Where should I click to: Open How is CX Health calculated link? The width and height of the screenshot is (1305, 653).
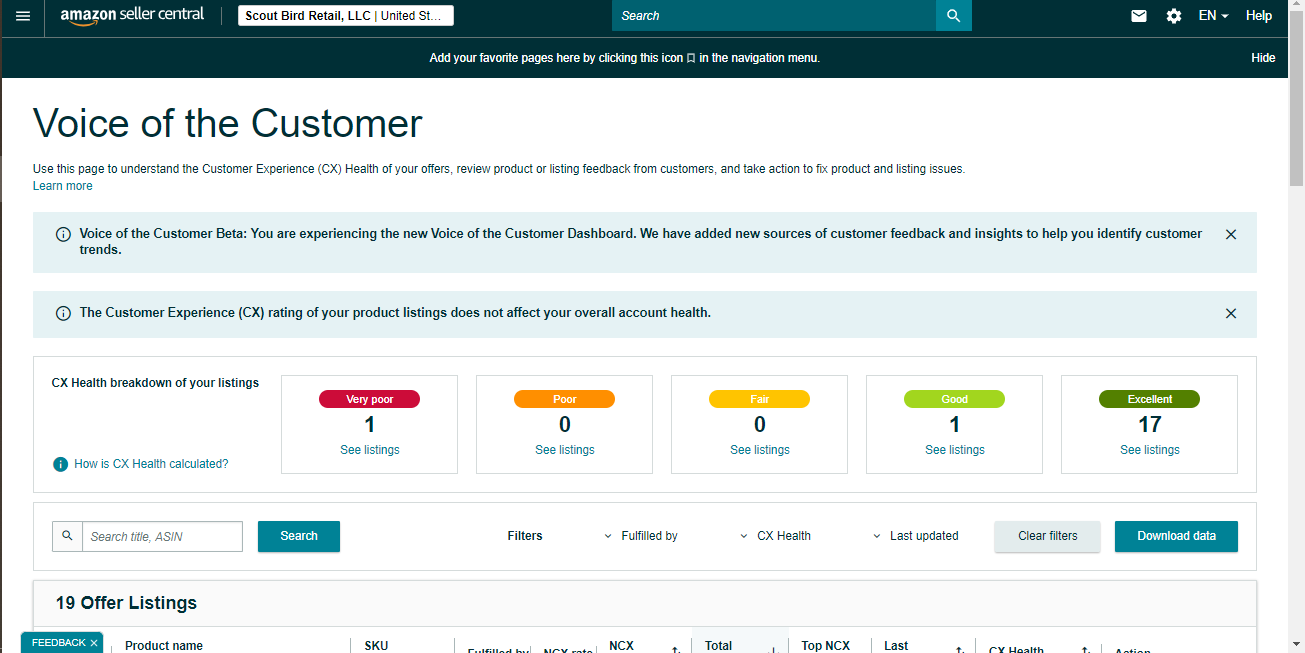click(x=151, y=464)
